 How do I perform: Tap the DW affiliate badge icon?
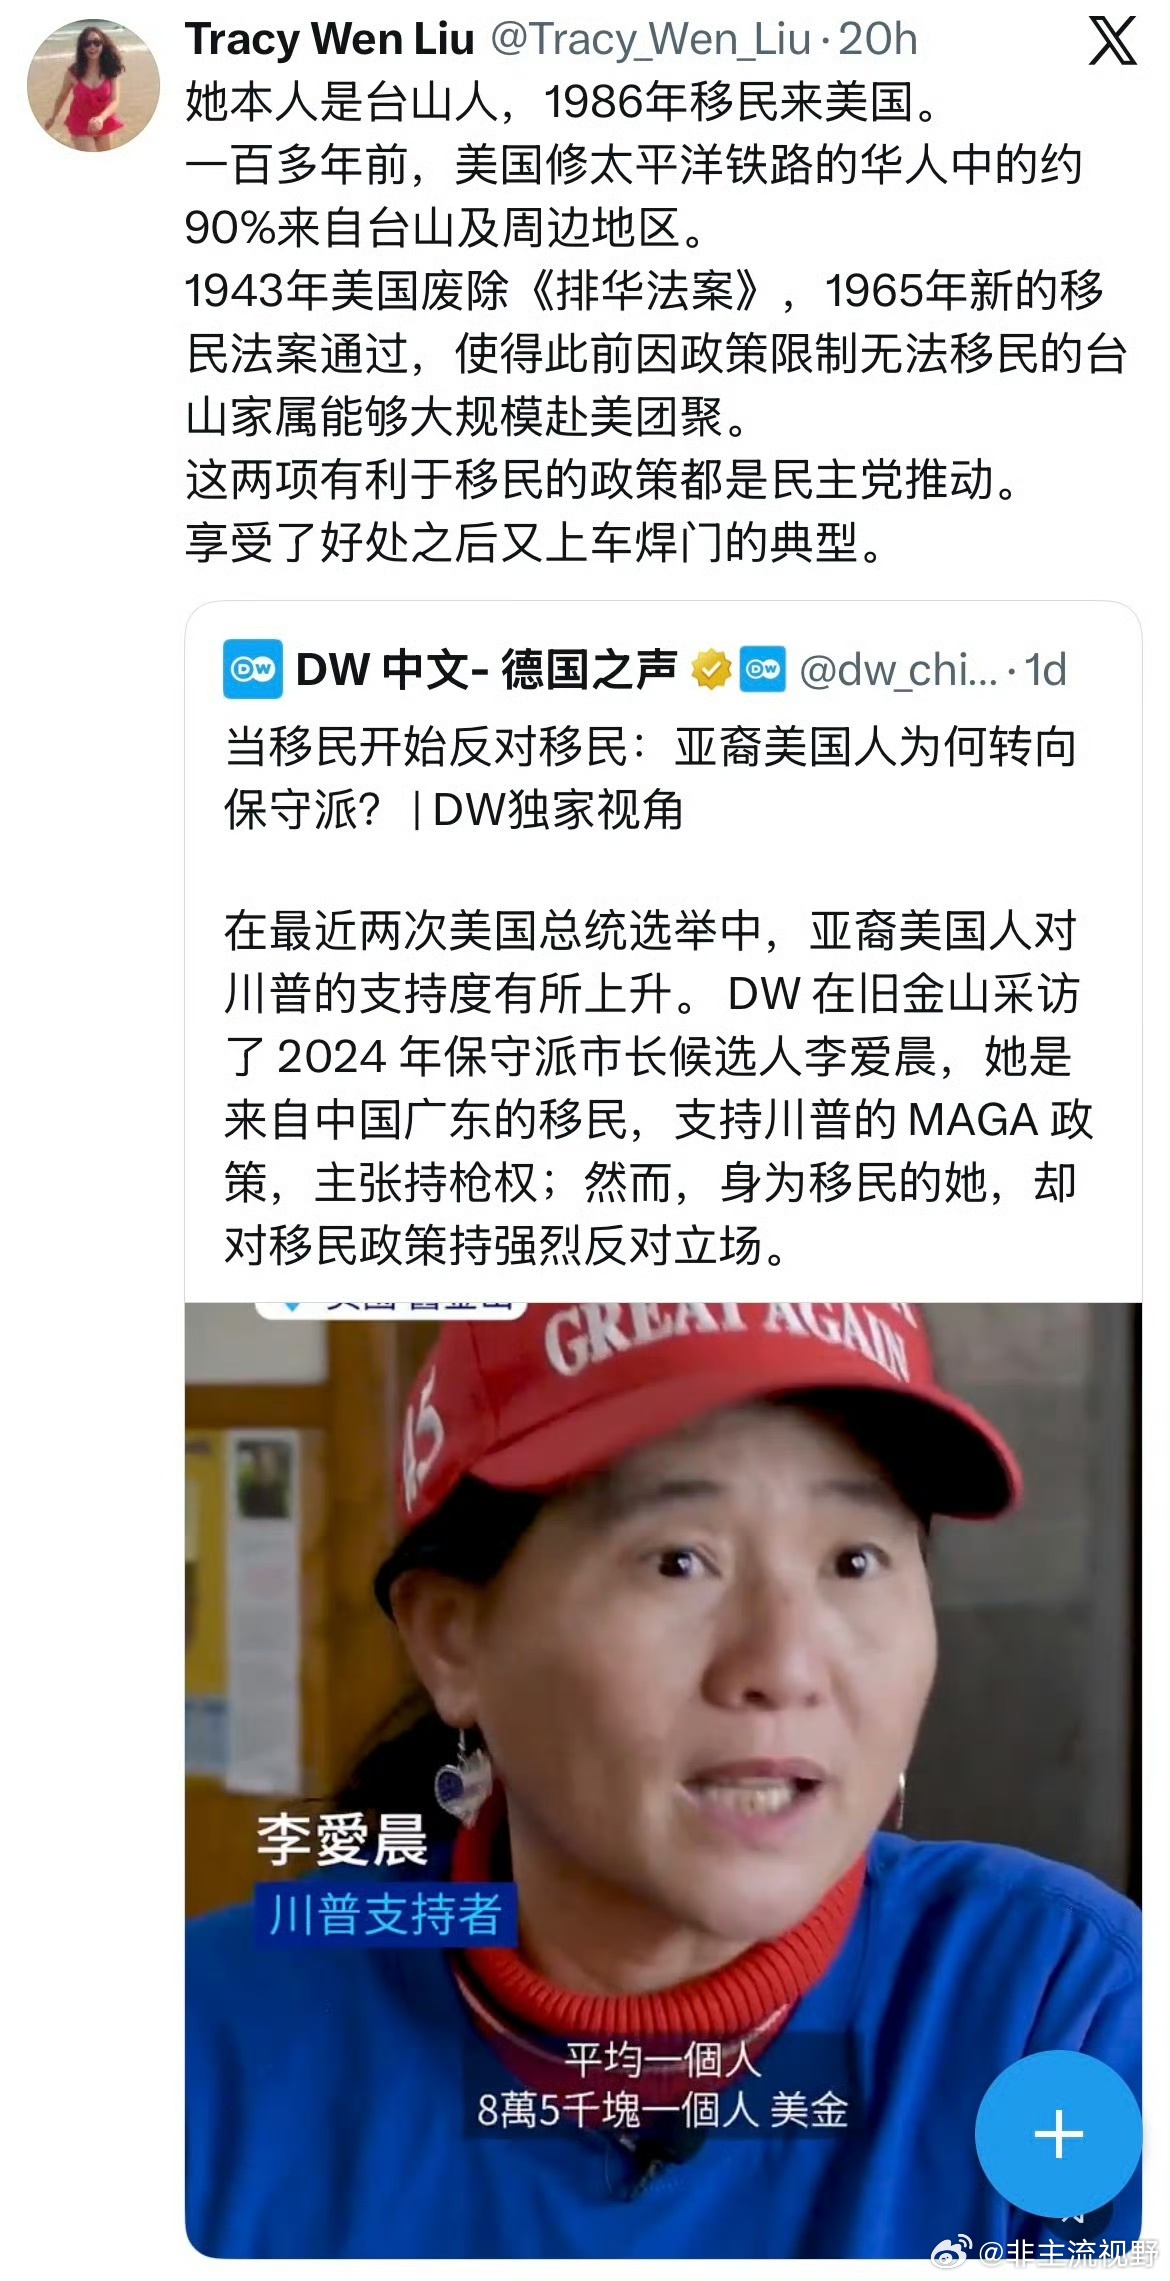[x=763, y=669]
